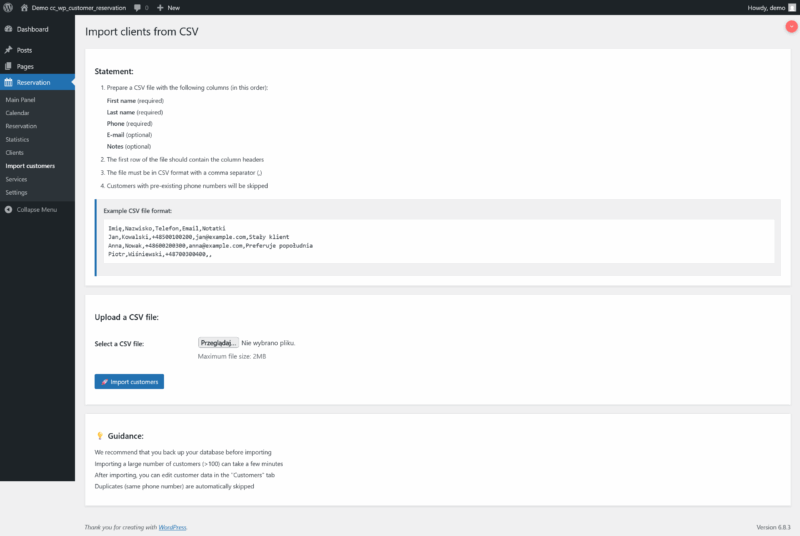800x536 pixels.
Task: Click the Posts pushpin icon
Action: 9,49
